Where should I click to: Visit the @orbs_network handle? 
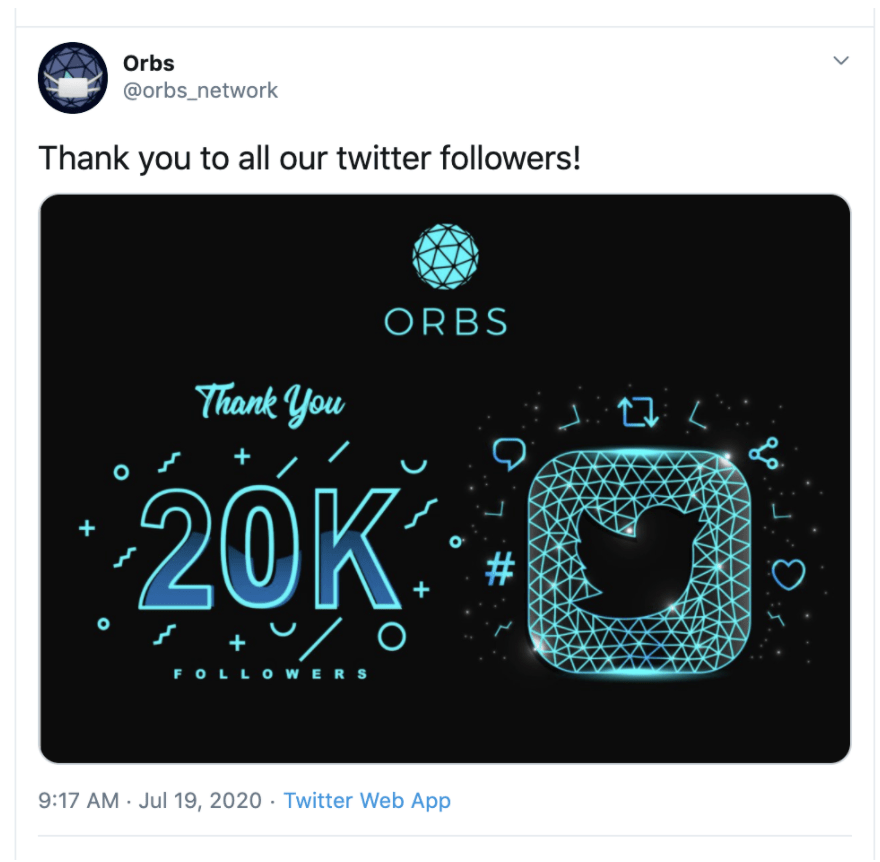tap(200, 90)
